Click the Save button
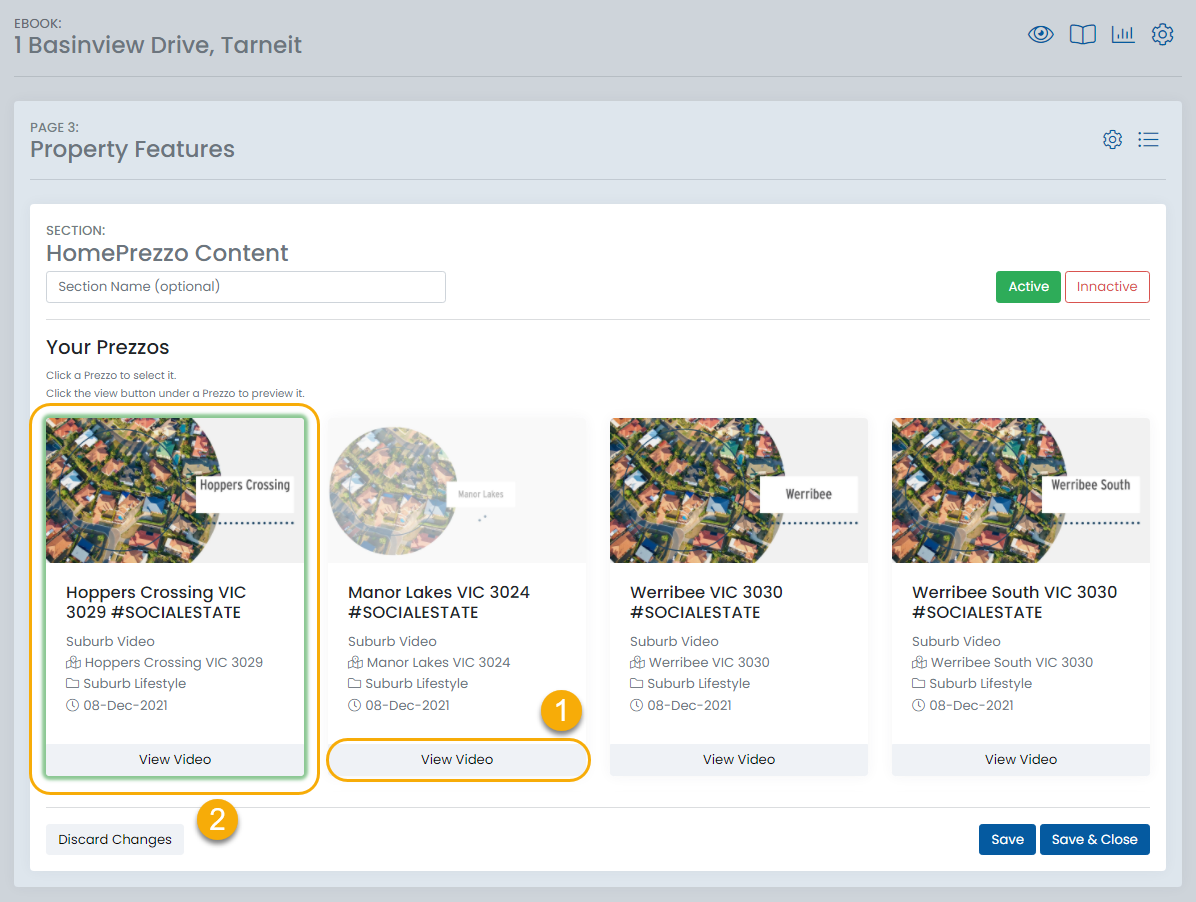Screen dimensions: 1196x902 click(1007, 840)
